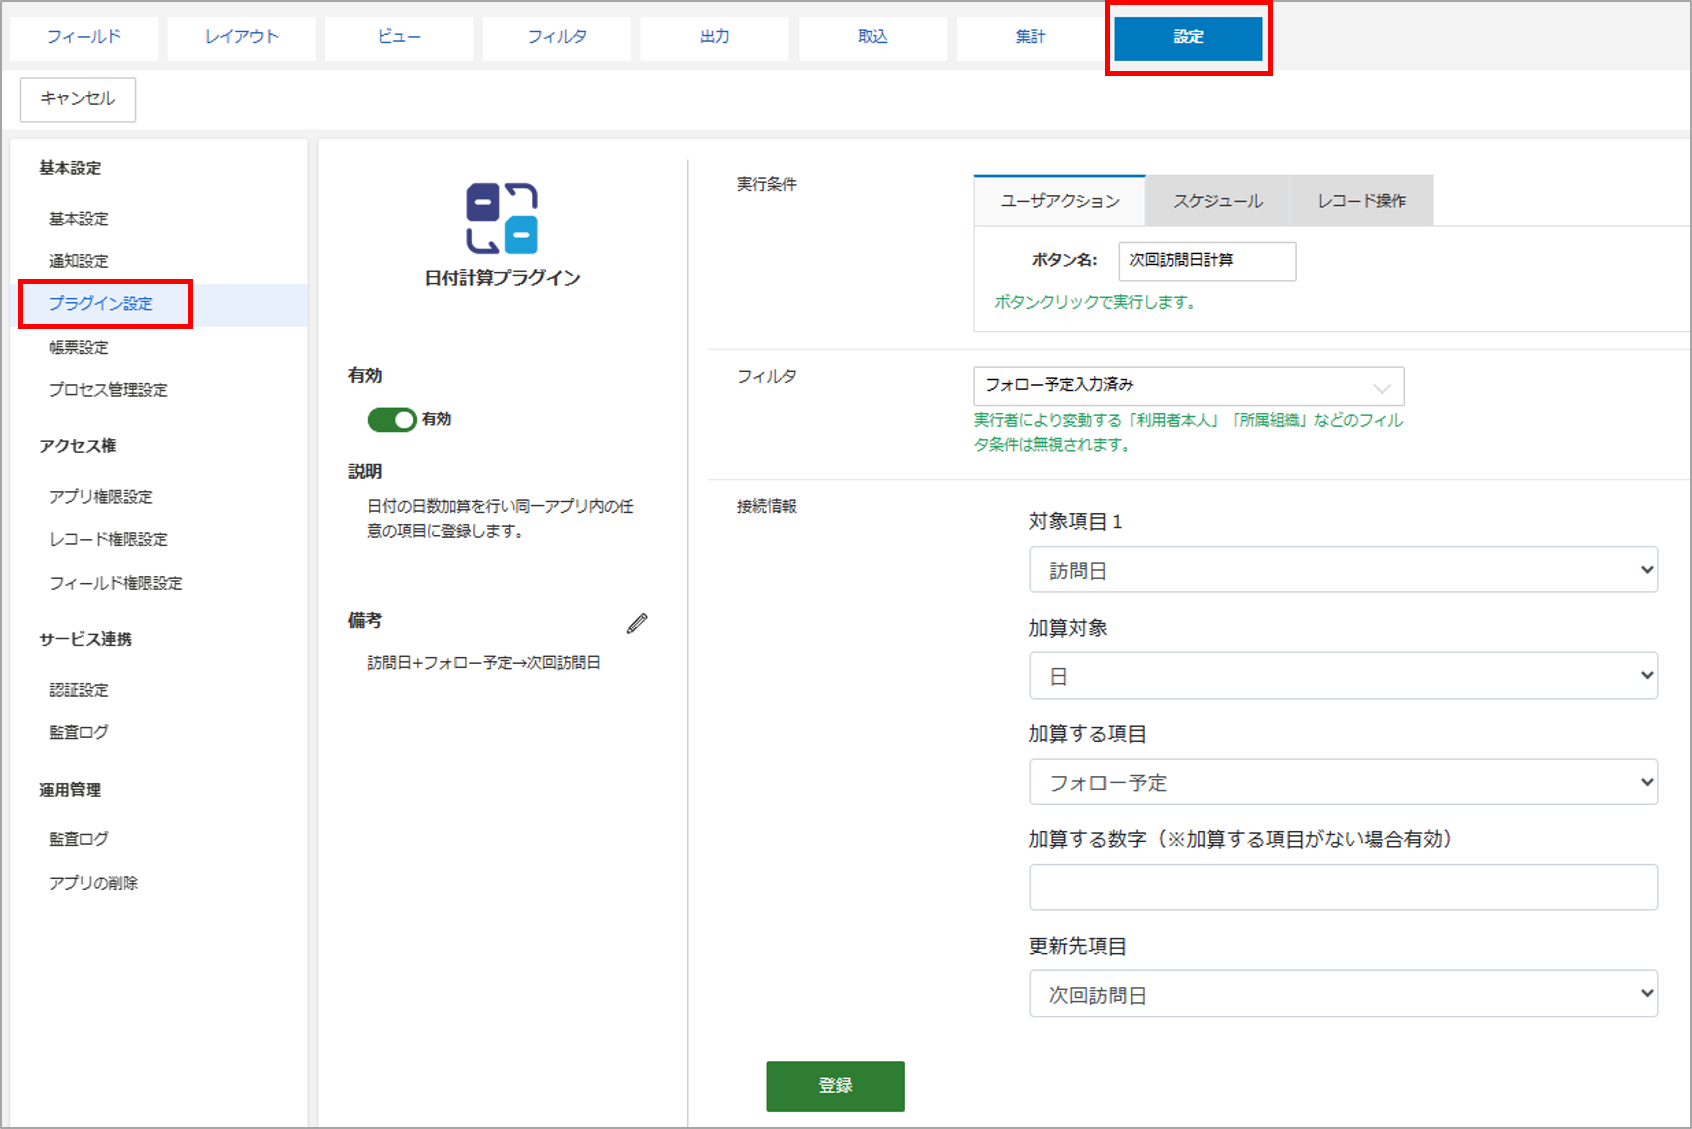Viewport: 1692px width, 1129px height.
Task: Click the green hint text ボタンクリックで実行します。
Action: coord(1095,302)
